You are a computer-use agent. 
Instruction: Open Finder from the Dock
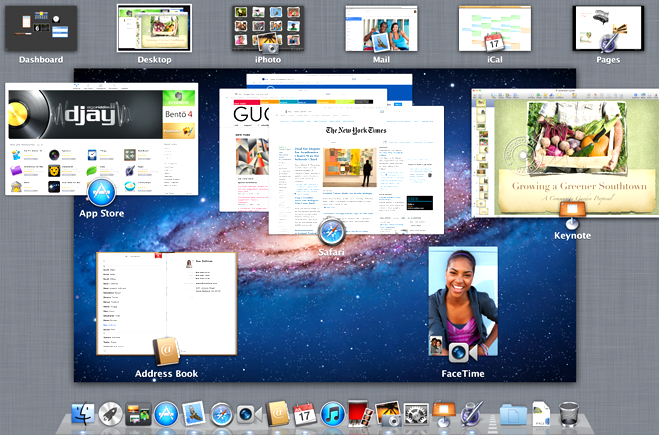click(83, 414)
